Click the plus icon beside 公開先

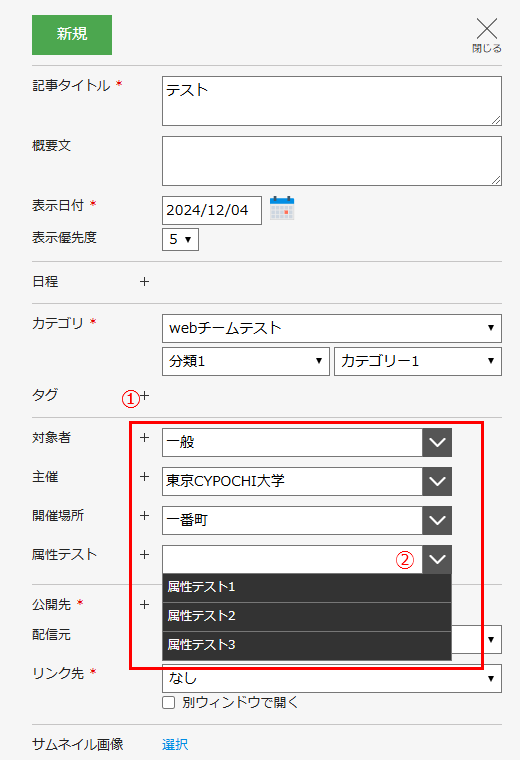pyautogui.click(x=144, y=605)
